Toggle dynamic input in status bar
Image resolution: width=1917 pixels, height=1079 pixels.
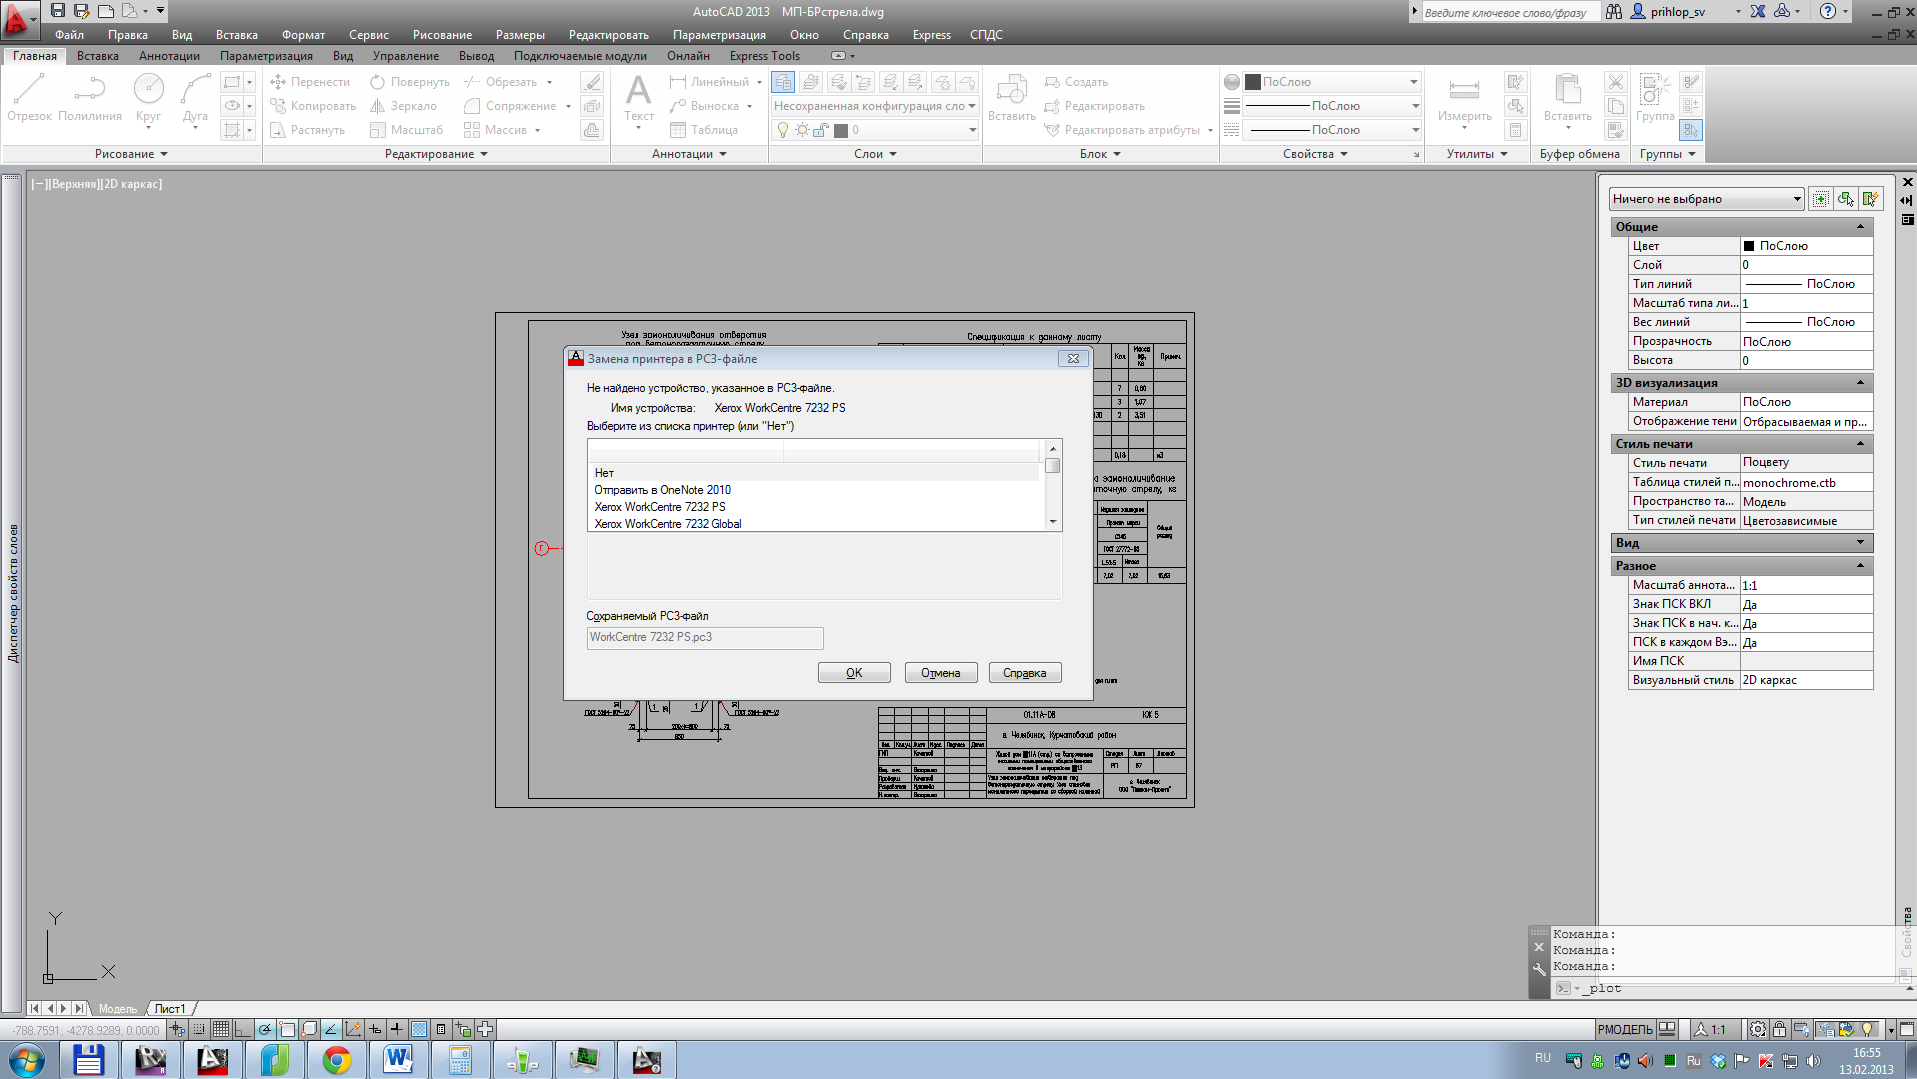[x=375, y=1029]
